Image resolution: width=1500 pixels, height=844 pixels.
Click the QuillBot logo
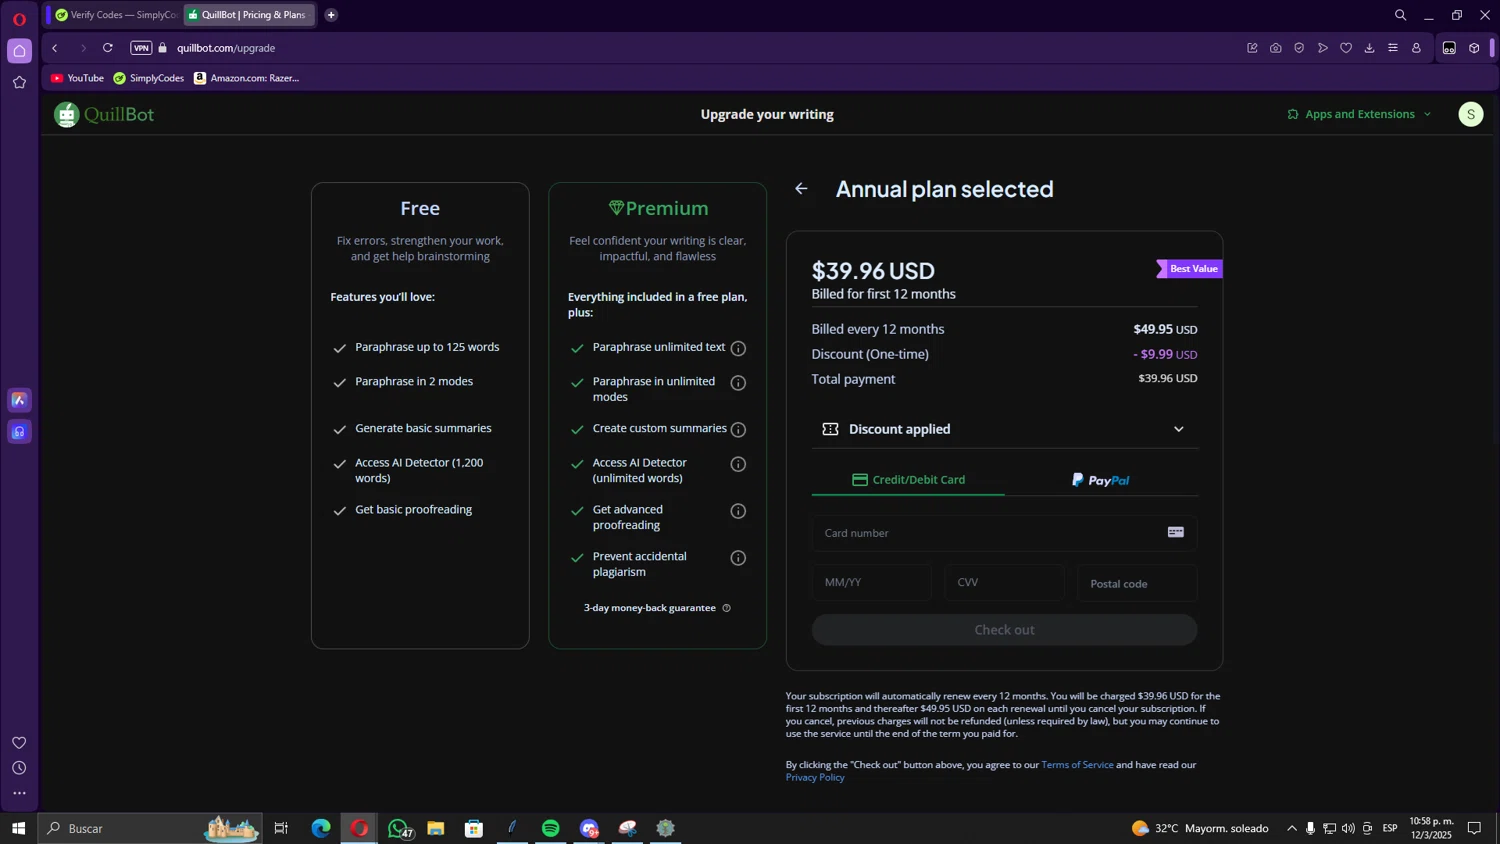tap(104, 115)
